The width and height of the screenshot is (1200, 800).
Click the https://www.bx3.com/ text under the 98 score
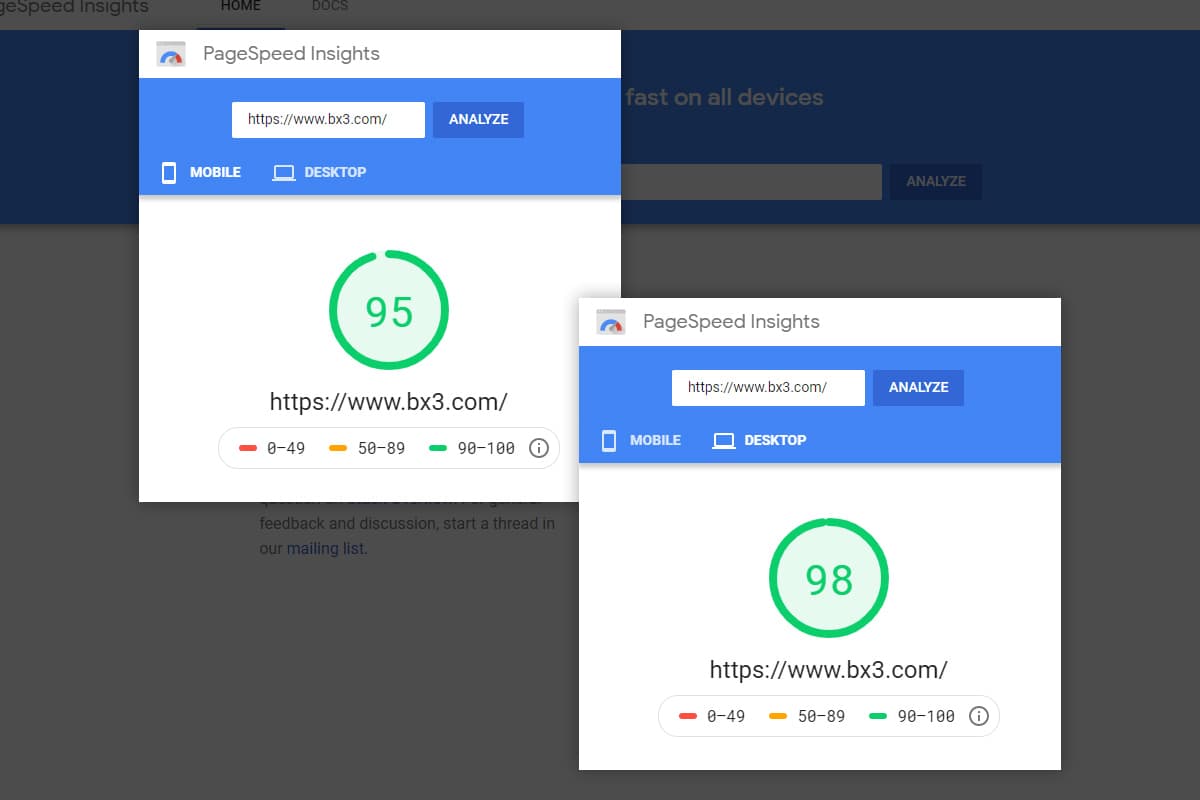[x=829, y=670]
